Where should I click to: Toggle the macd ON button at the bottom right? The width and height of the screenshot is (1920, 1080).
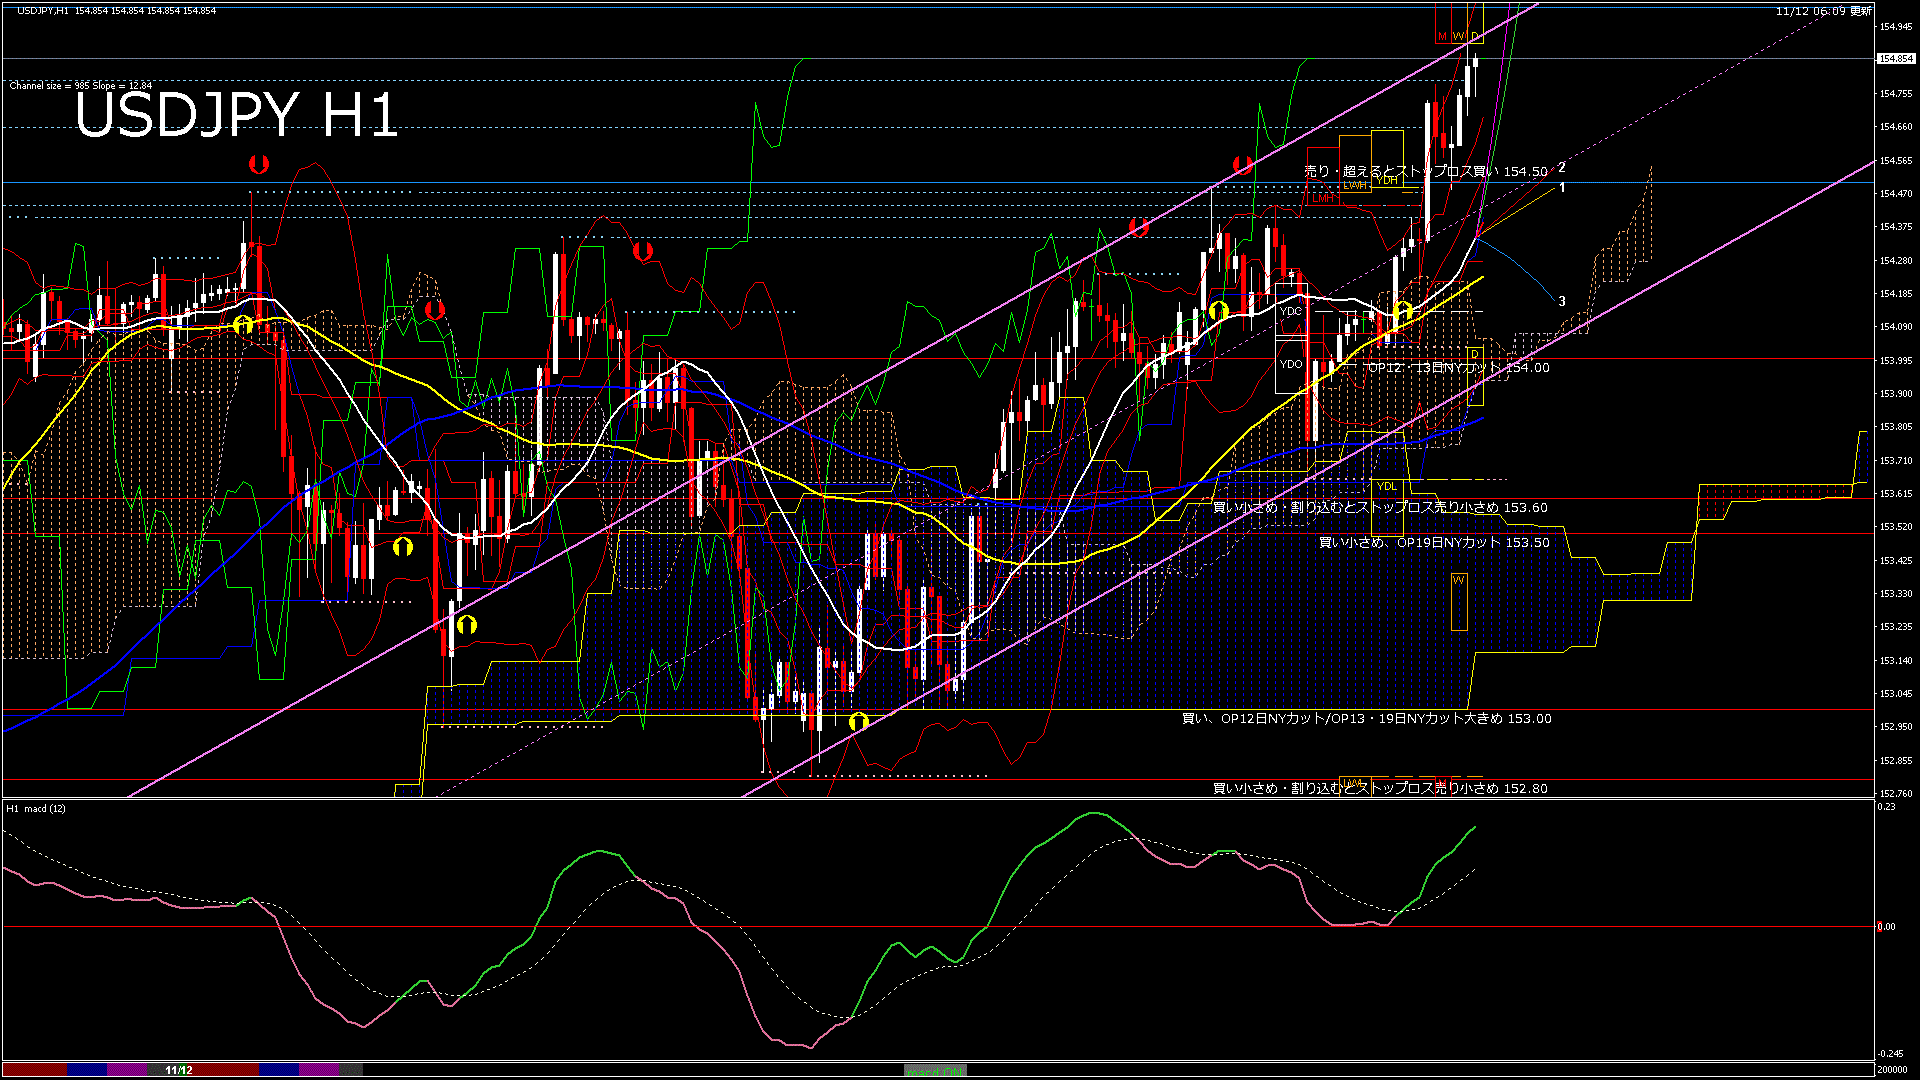(933, 1071)
